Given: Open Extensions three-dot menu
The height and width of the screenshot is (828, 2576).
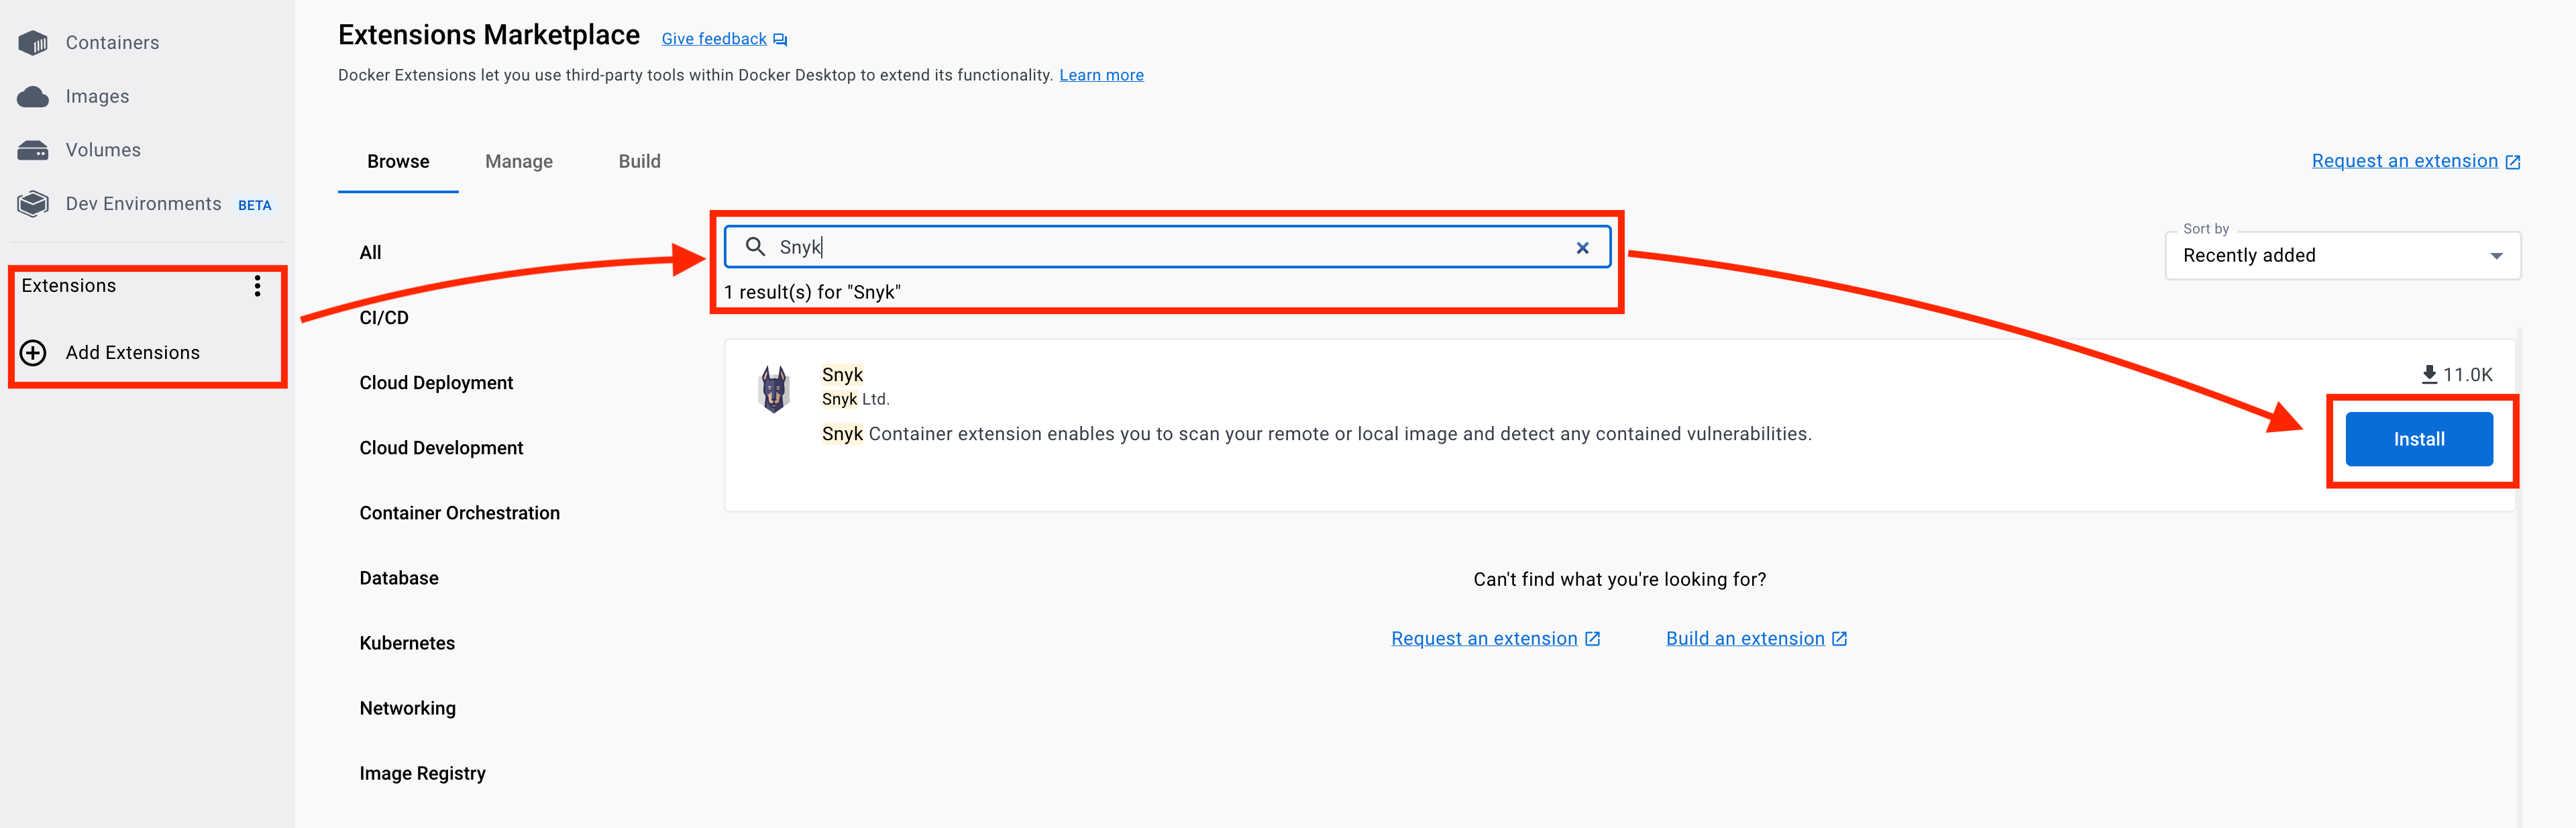Looking at the screenshot, I should 258,286.
